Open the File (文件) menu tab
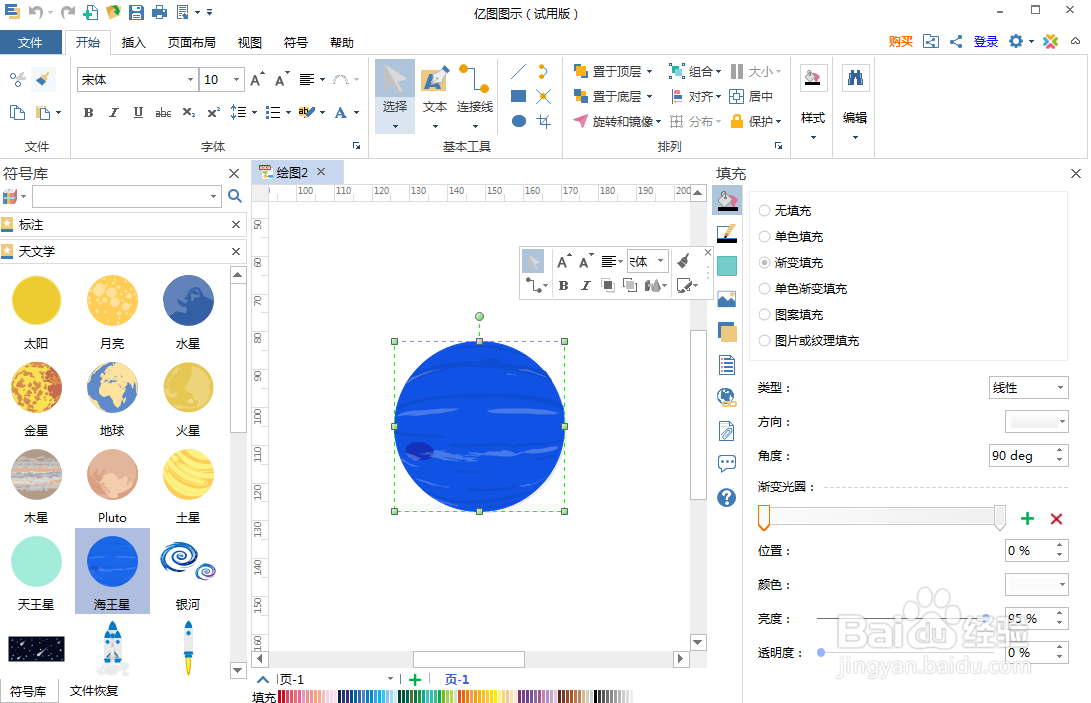This screenshot has height=703, width=1091. pos(30,42)
